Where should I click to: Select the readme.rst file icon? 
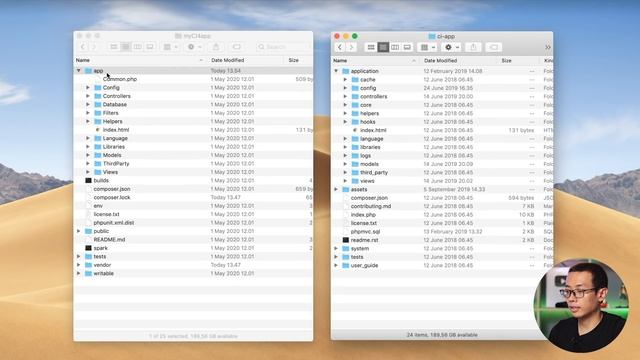tap(346, 240)
